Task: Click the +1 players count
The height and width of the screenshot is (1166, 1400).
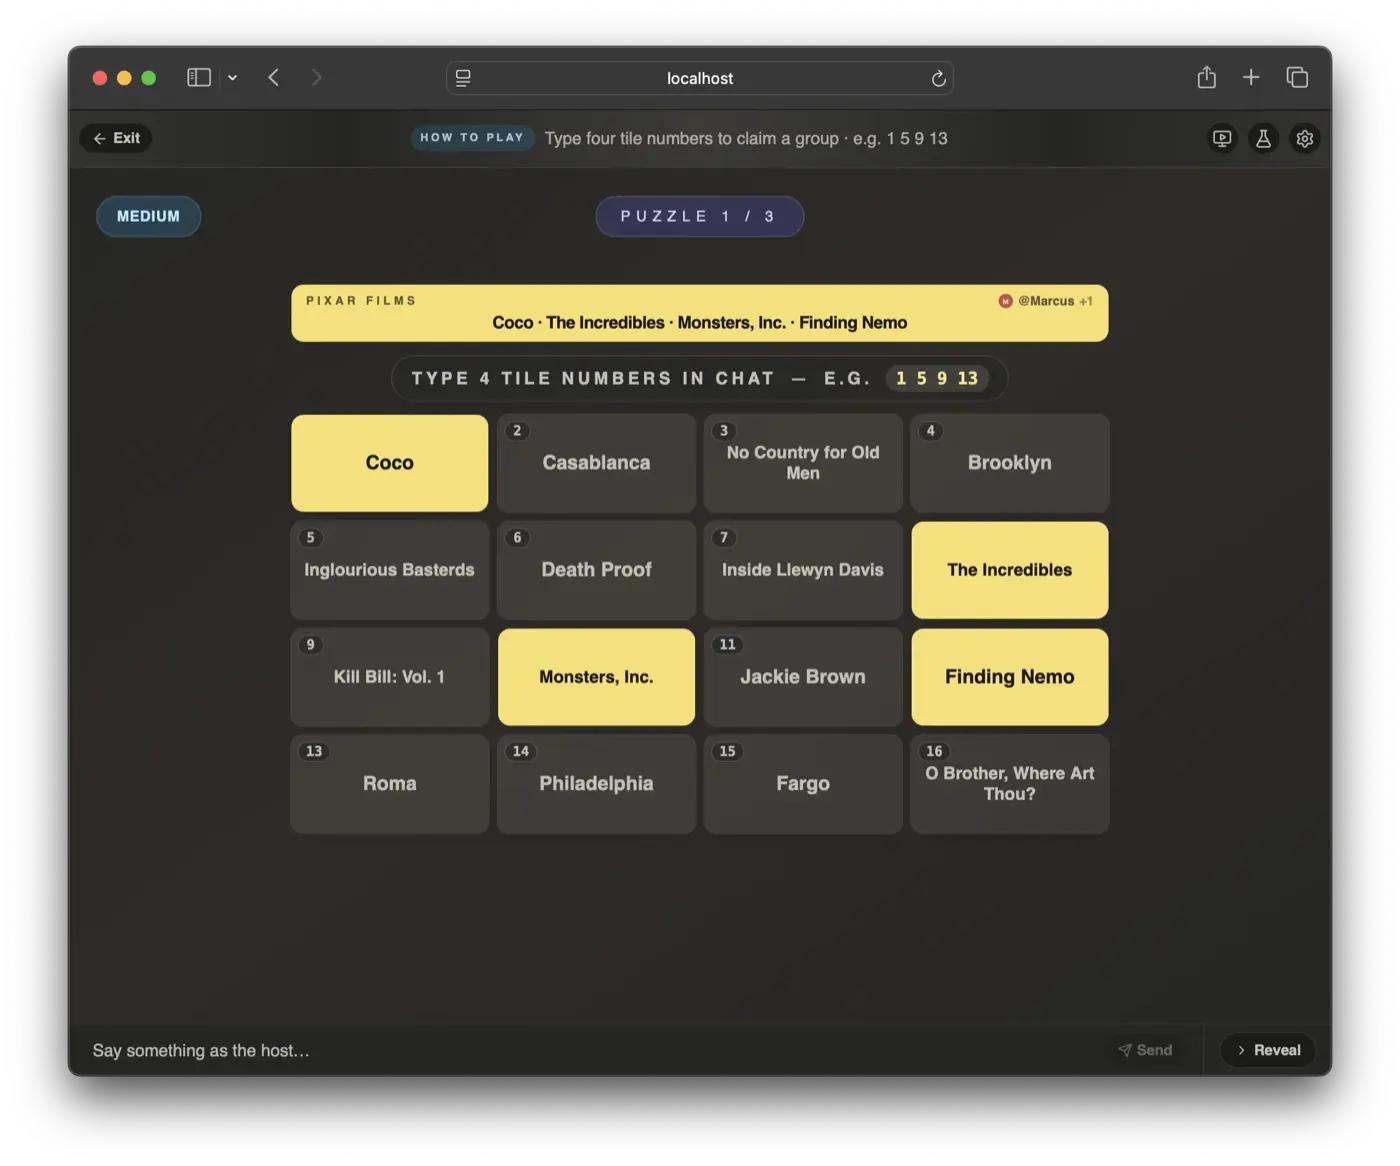Action: tap(1086, 301)
